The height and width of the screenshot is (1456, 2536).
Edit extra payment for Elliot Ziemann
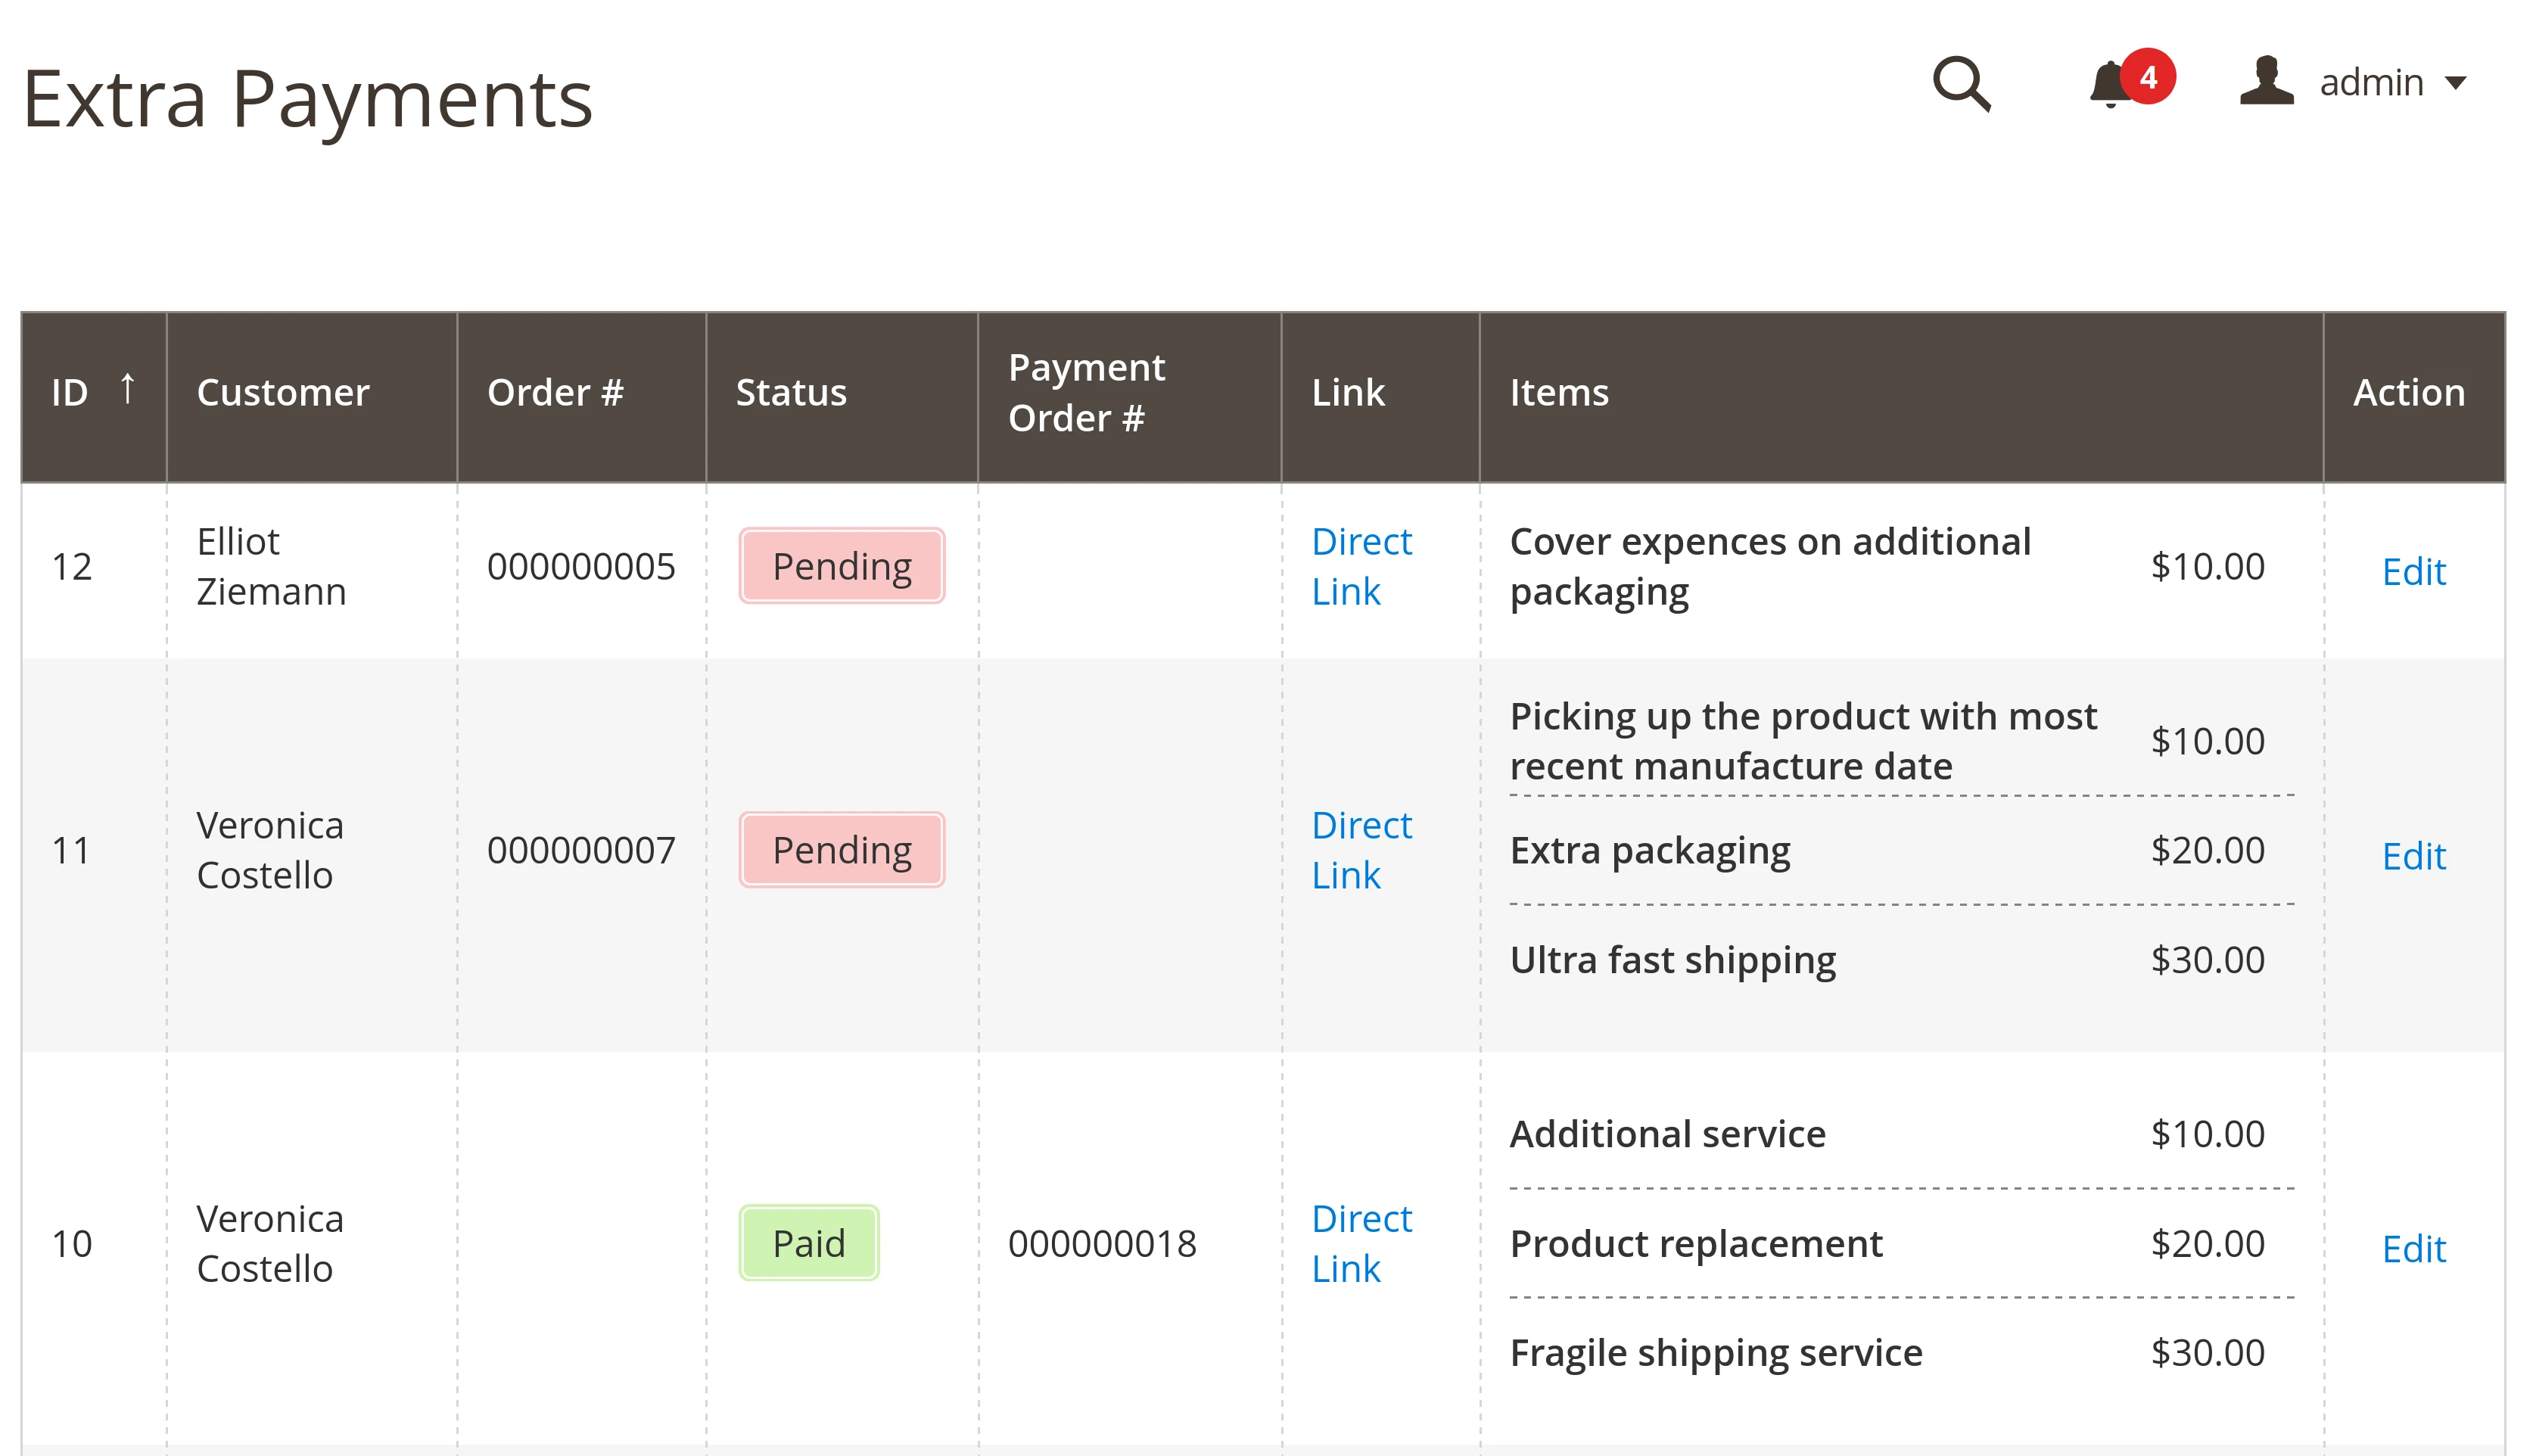coord(2413,572)
